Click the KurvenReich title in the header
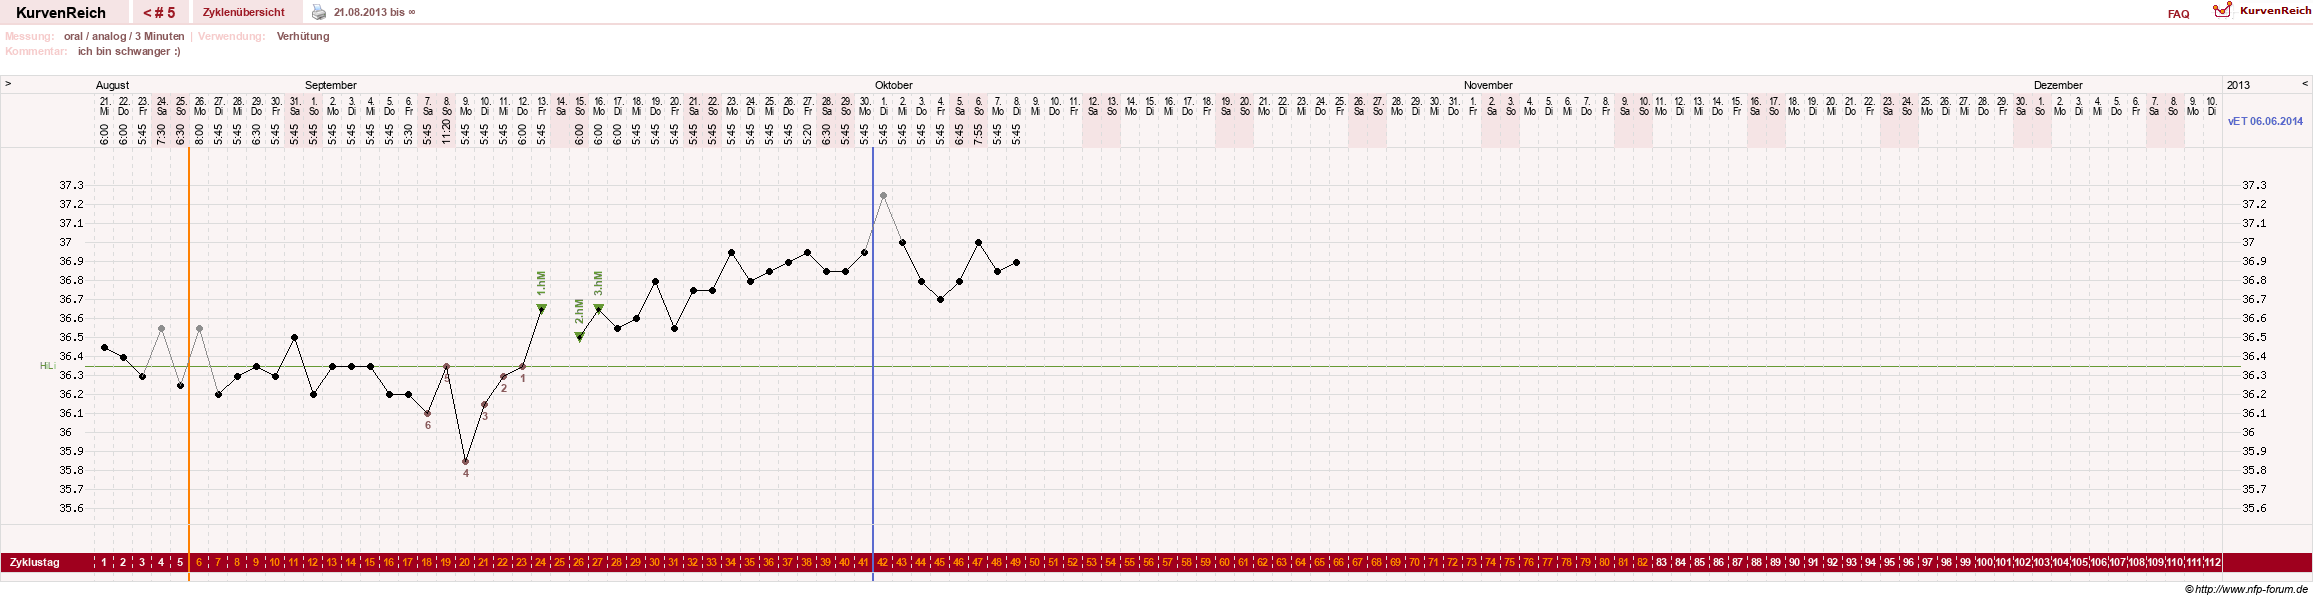 pos(61,13)
